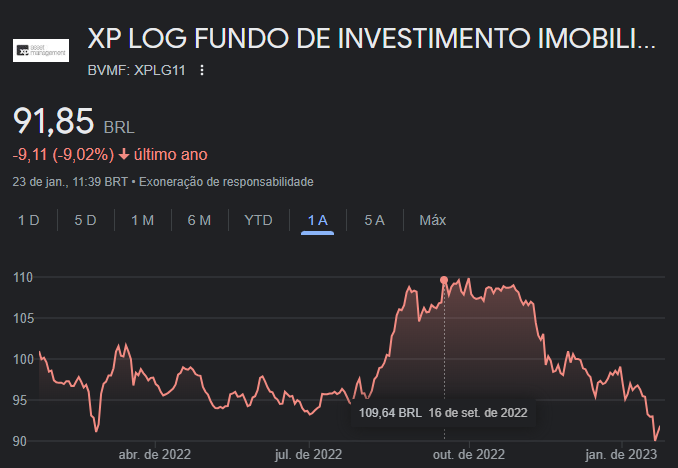The width and height of the screenshot is (678, 468).
Task: Click the BVMF: XPLG11 ticker text
Action: click(136, 70)
